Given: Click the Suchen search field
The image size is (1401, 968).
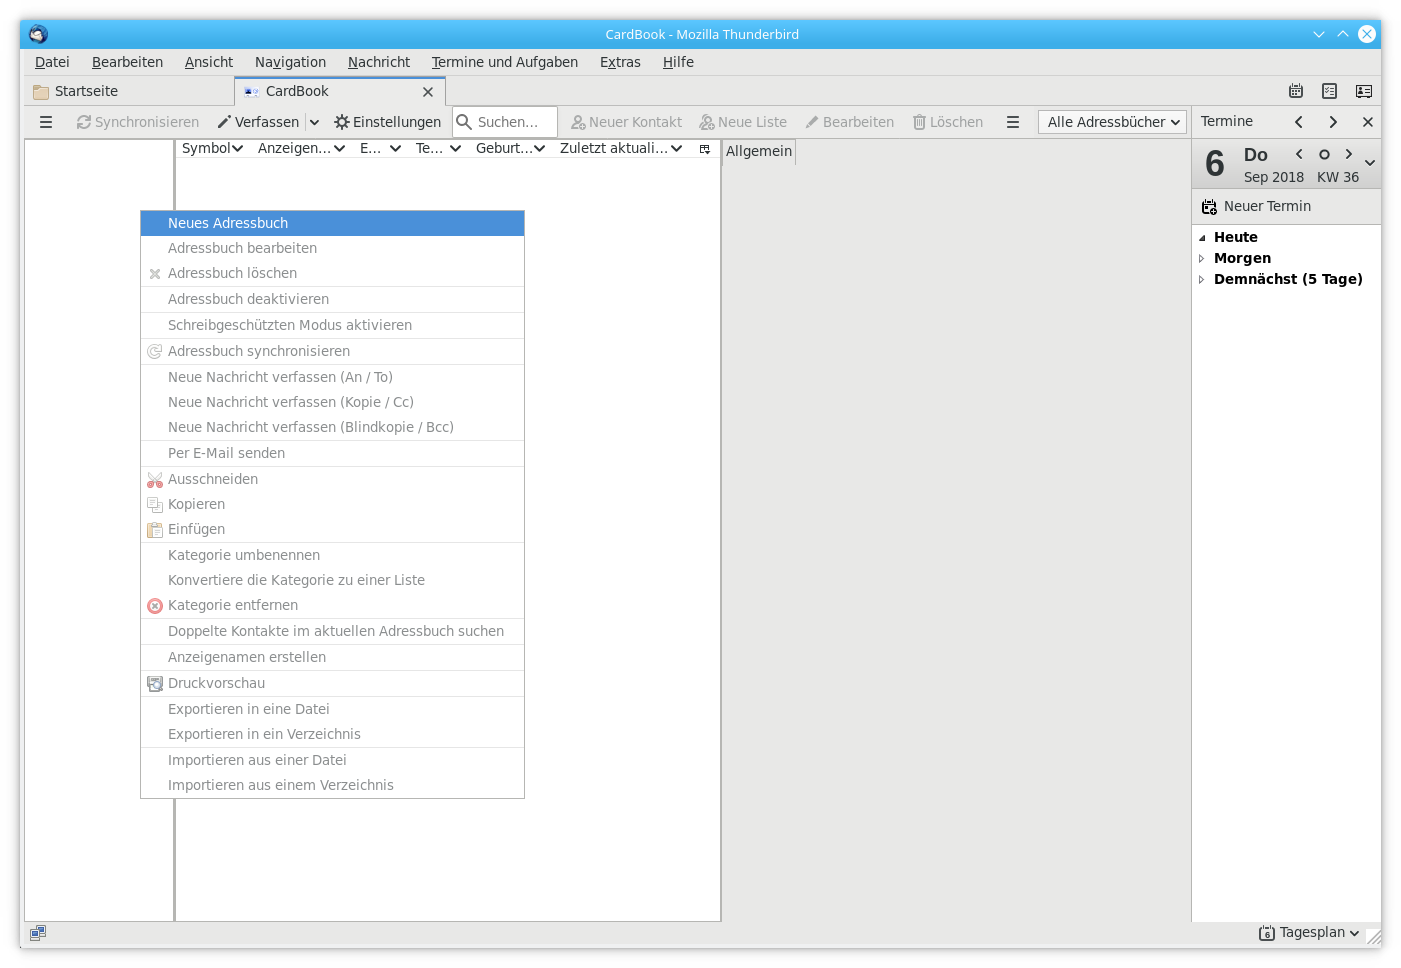Looking at the screenshot, I should click(514, 122).
